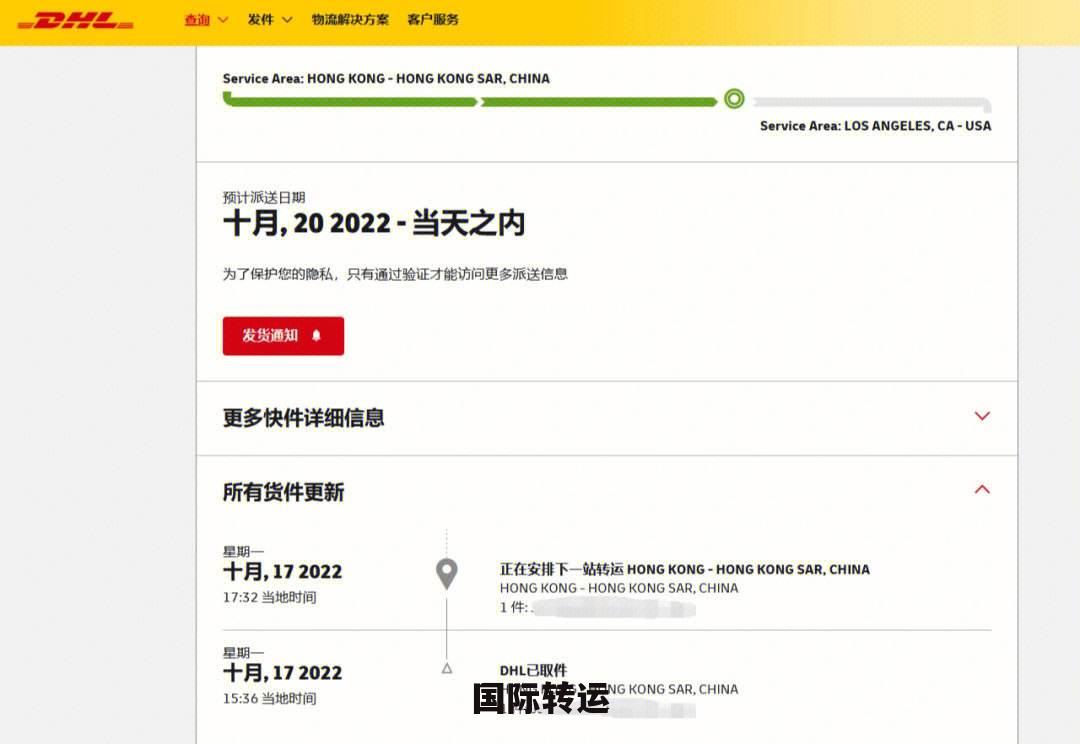Click the 15:36 当地时间 timestamp
This screenshot has width=1080, height=744.
pyautogui.click(x=269, y=699)
